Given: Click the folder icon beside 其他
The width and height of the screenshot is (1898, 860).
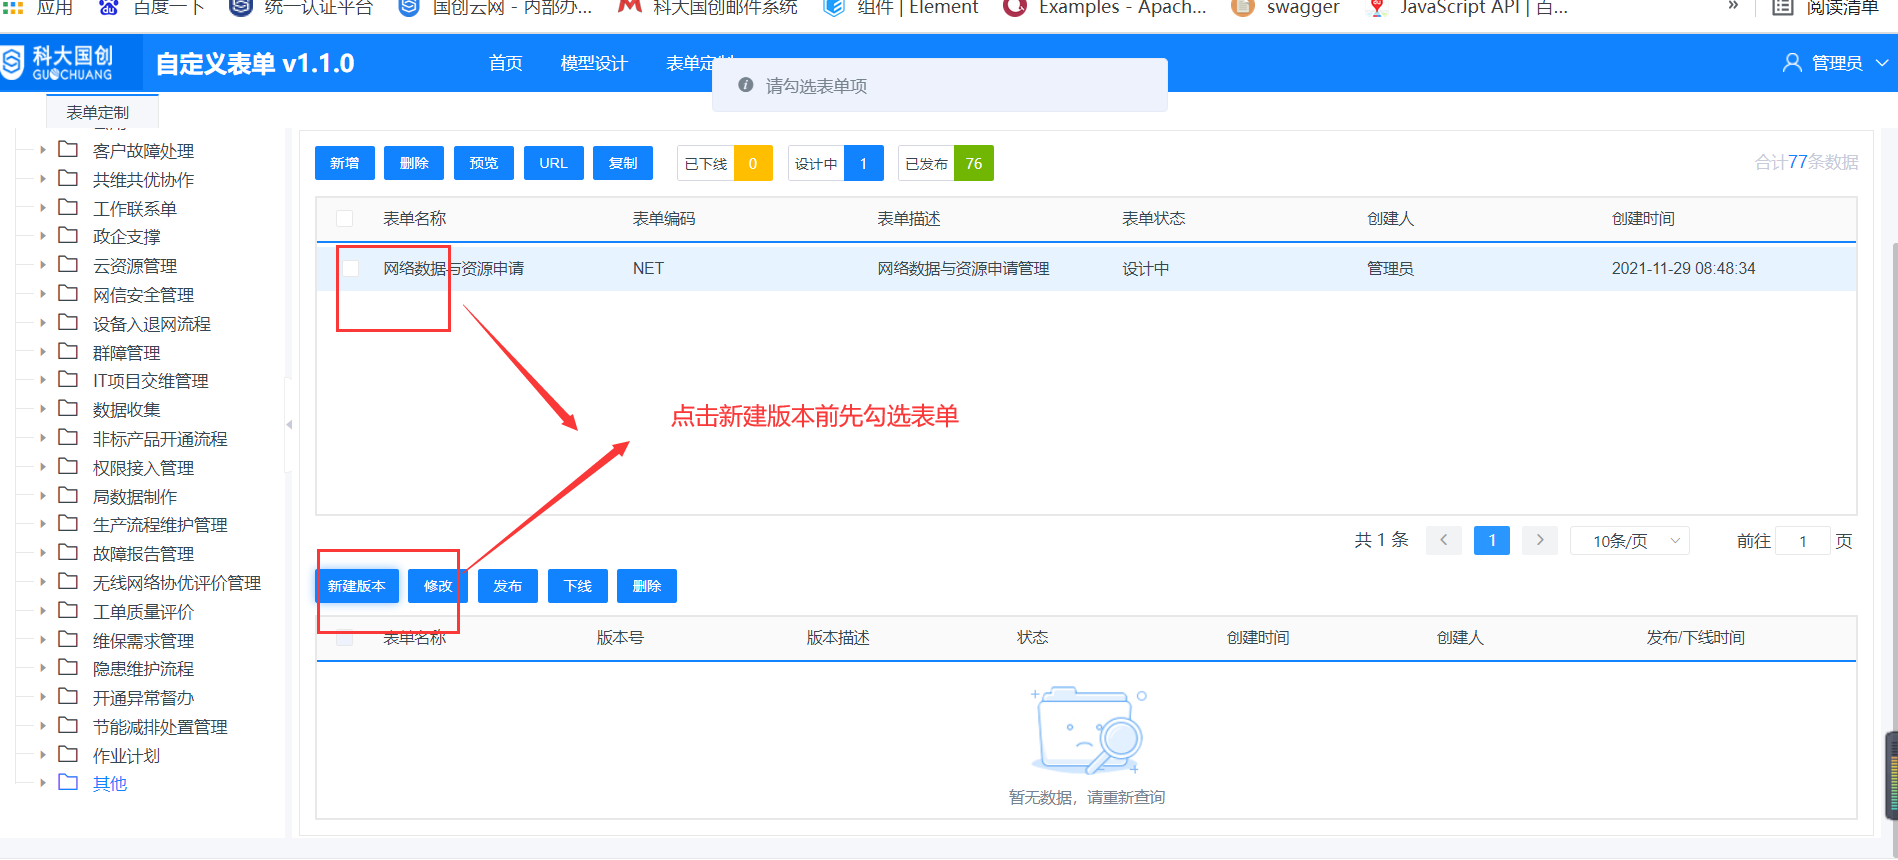Looking at the screenshot, I should click(68, 783).
